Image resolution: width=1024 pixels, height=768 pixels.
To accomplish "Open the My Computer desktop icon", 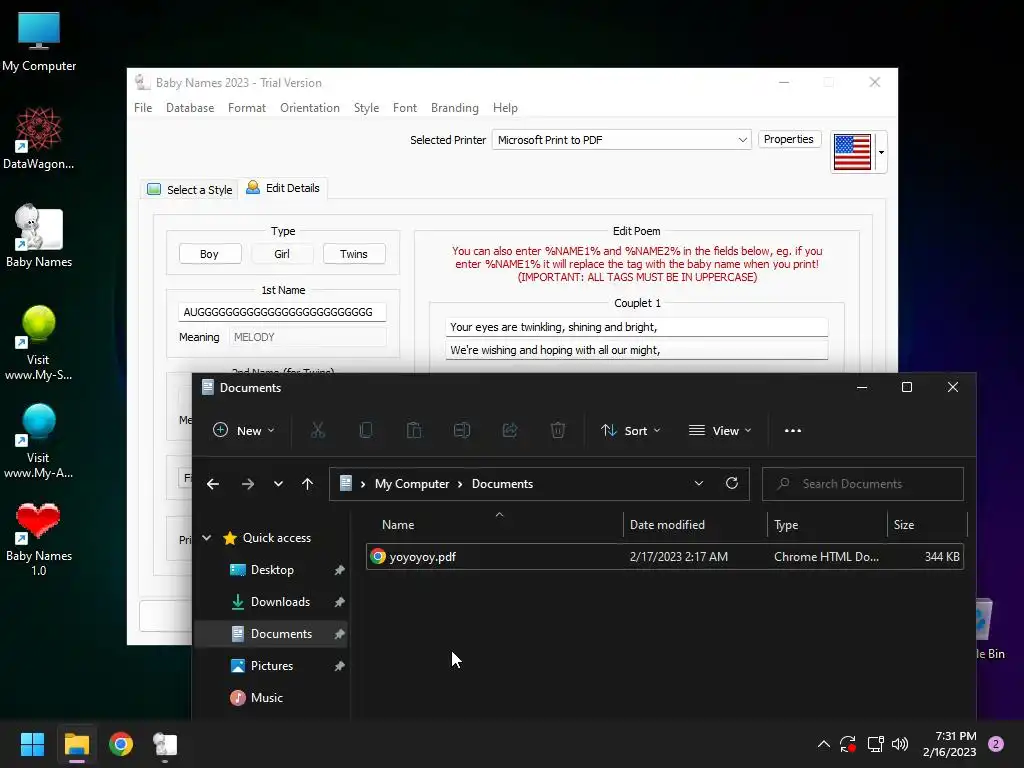I will coord(39,40).
